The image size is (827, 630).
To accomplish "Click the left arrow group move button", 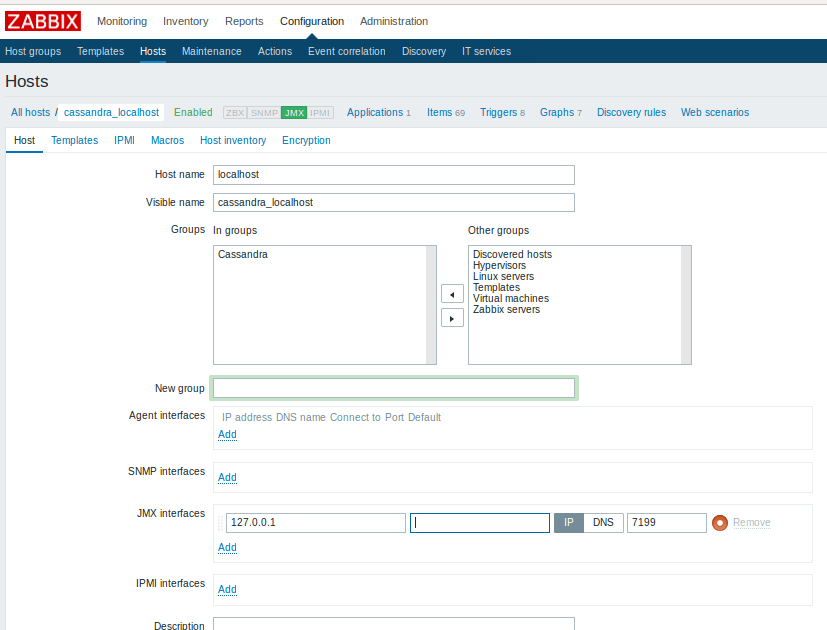I will 452,295.
